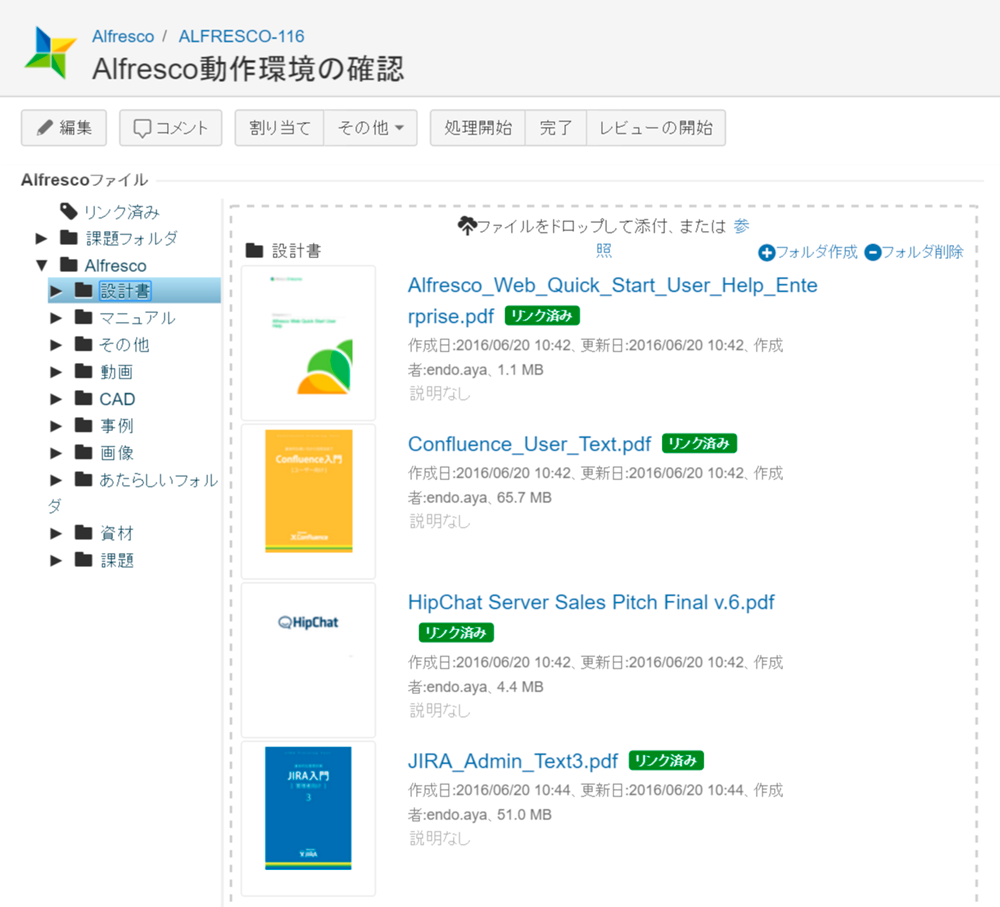Click the minus icon of フォルダ削除

click(x=872, y=253)
